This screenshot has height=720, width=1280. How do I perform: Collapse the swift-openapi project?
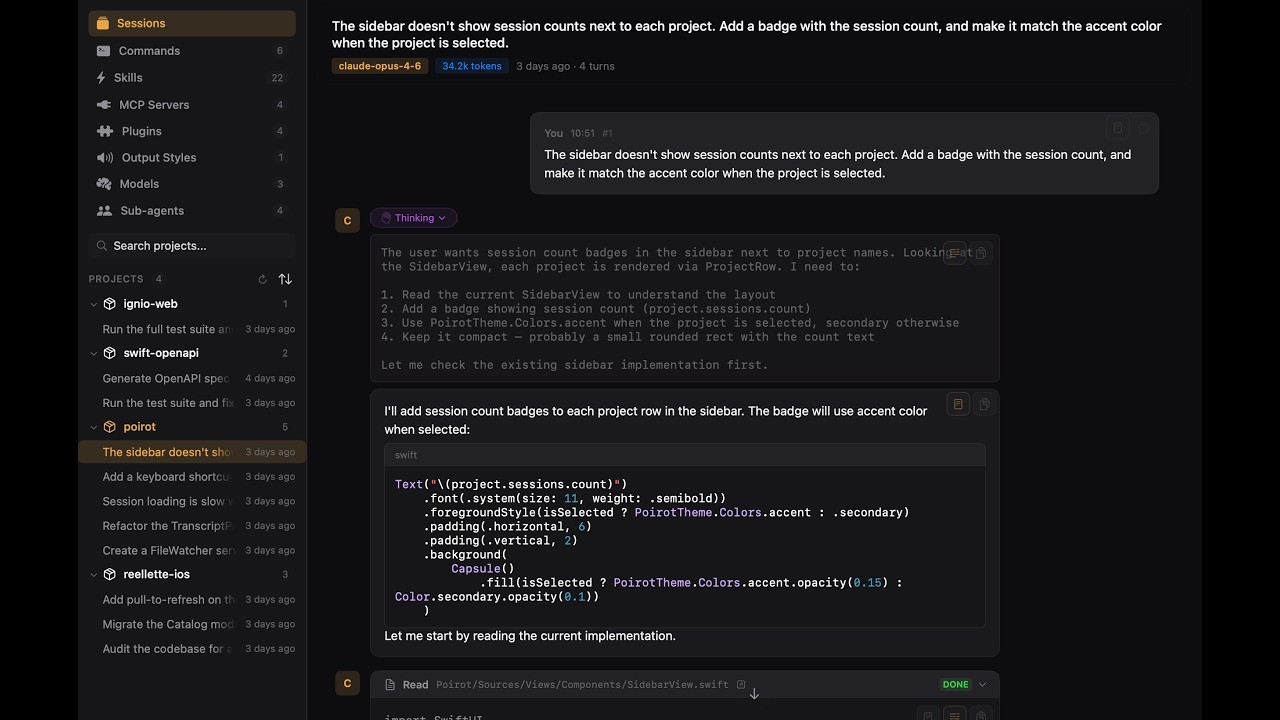pyautogui.click(x=94, y=353)
